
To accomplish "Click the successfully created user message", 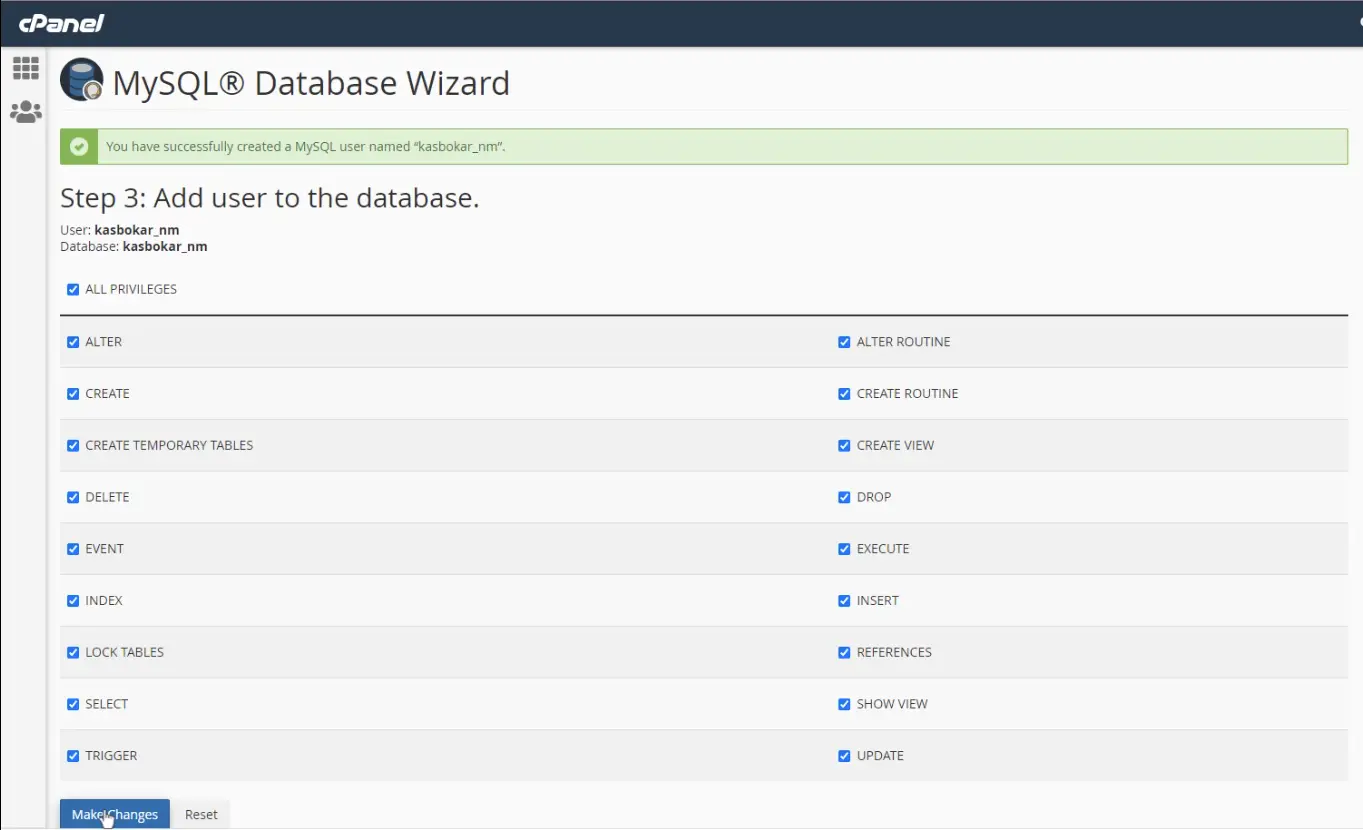I will 305,146.
